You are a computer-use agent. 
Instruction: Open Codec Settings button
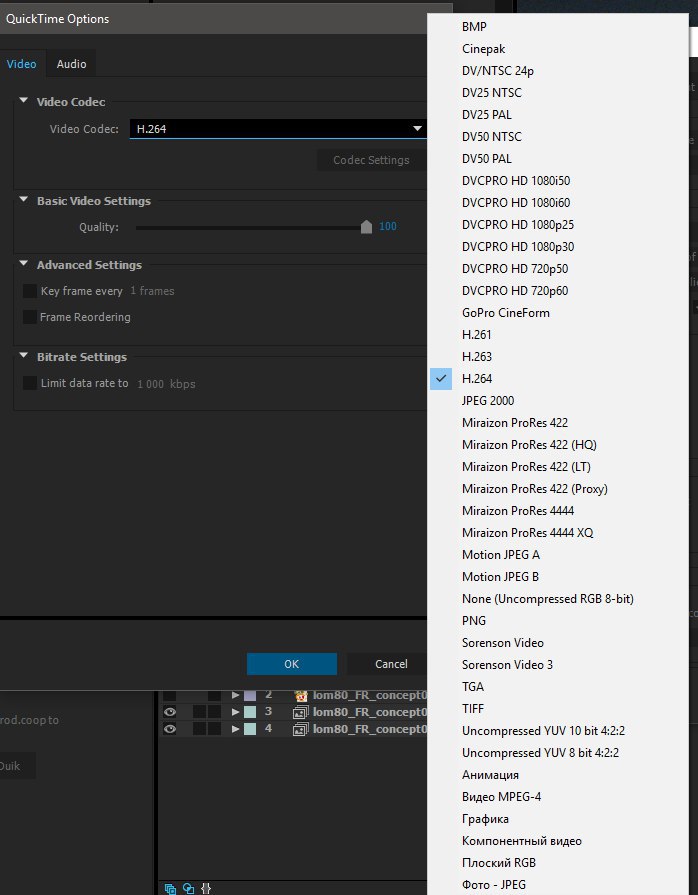[372, 160]
